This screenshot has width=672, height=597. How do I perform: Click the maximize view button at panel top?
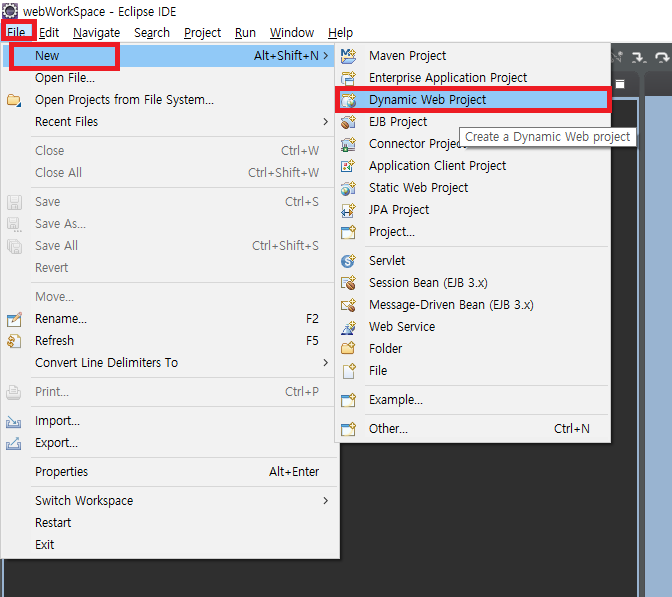[x=620, y=84]
